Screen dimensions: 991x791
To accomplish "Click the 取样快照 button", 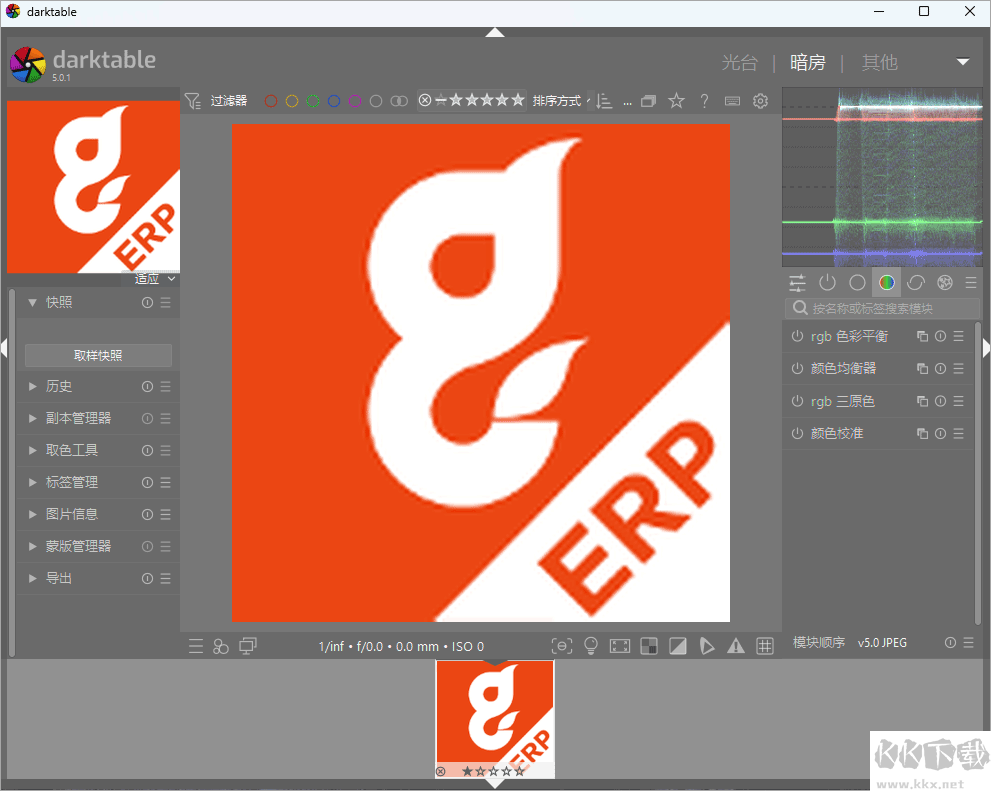I will (x=98, y=355).
